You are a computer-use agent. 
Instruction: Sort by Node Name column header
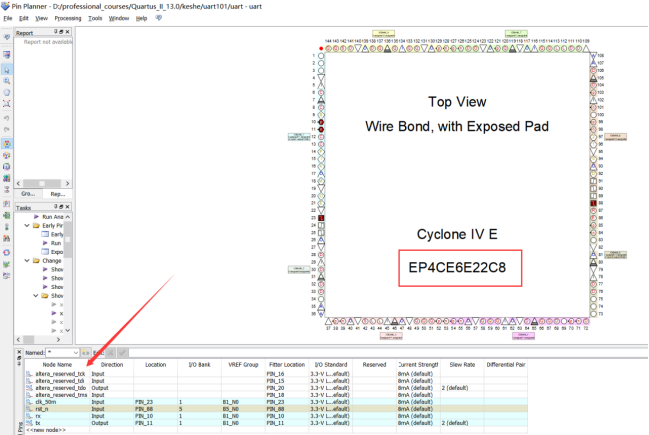point(57,365)
